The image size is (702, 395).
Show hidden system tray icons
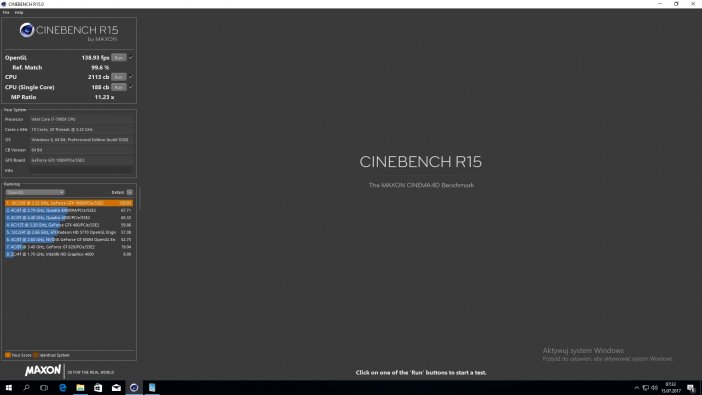[x=637, y=388]
